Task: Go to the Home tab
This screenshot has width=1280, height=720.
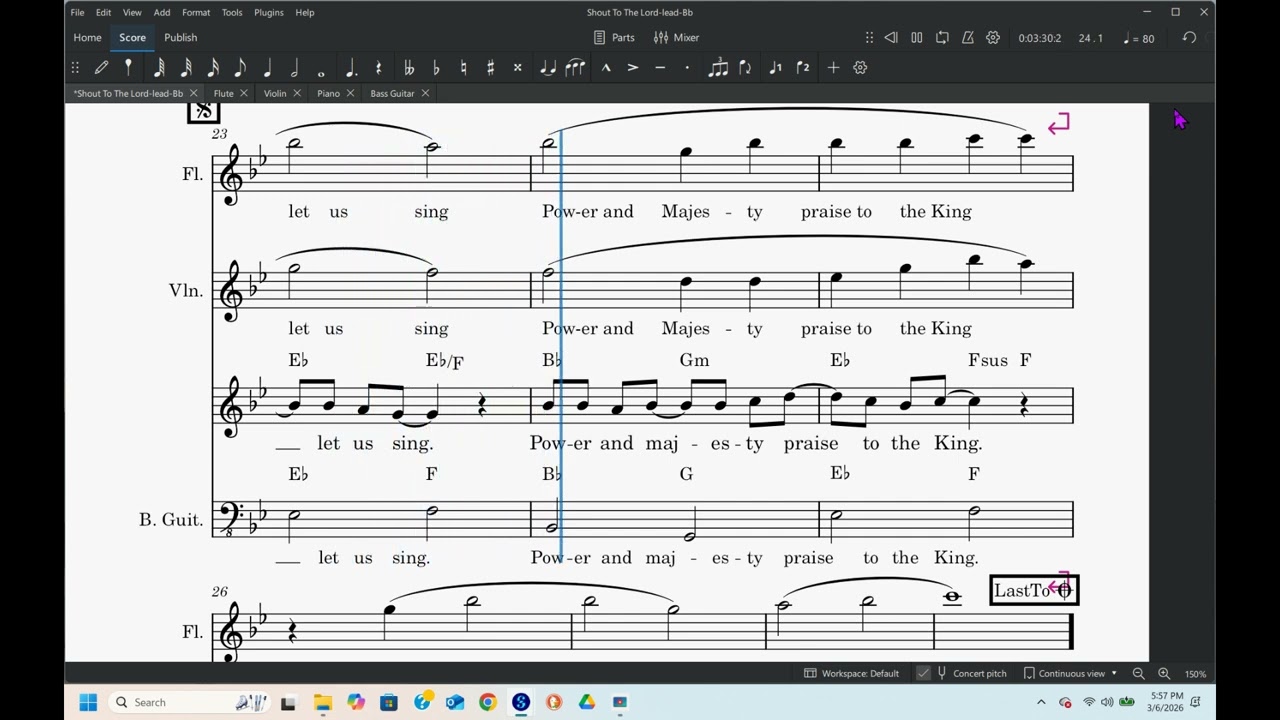Action: [87, 37]
